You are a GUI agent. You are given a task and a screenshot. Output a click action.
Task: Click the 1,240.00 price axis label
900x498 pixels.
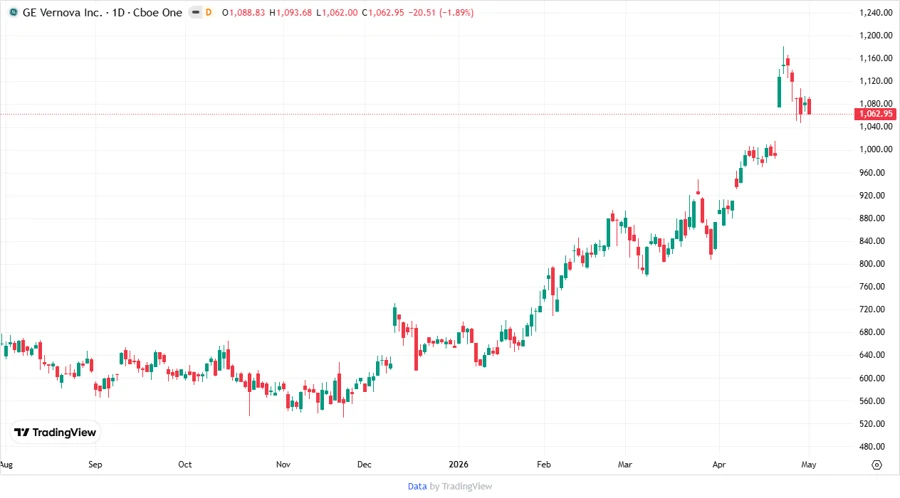coord(876,13)
